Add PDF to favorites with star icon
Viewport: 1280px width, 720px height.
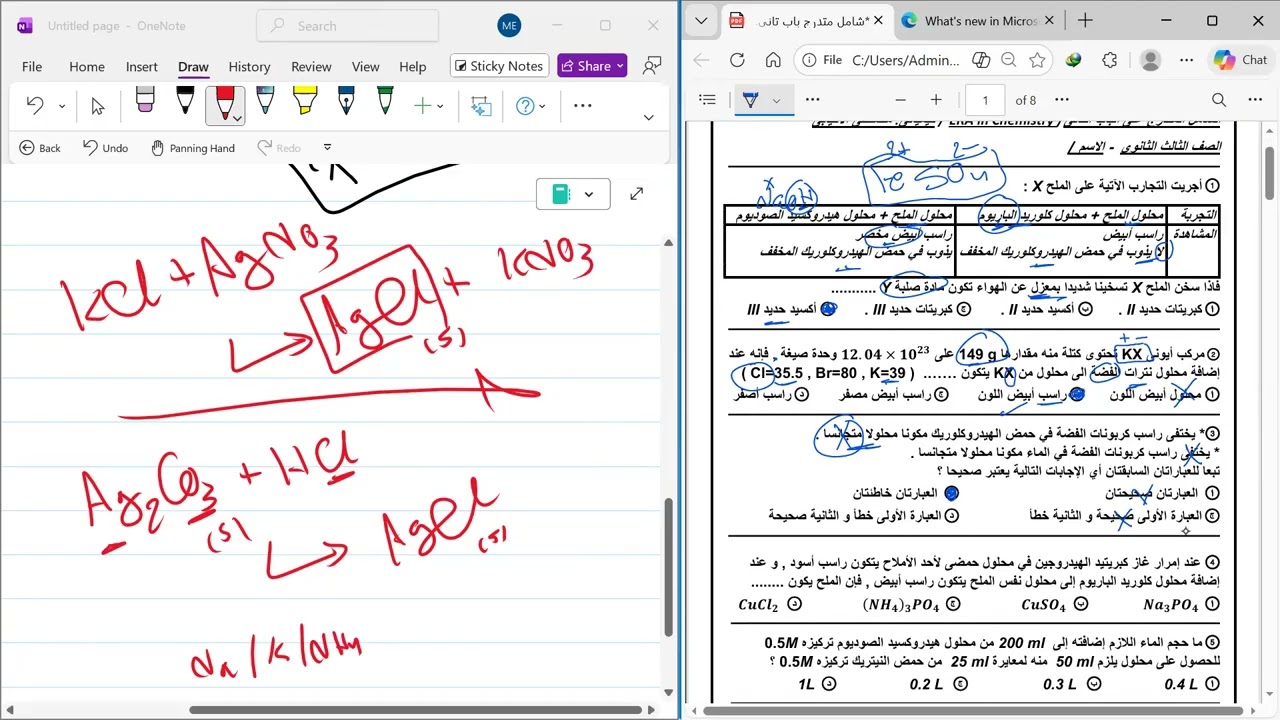point(1037,60)
